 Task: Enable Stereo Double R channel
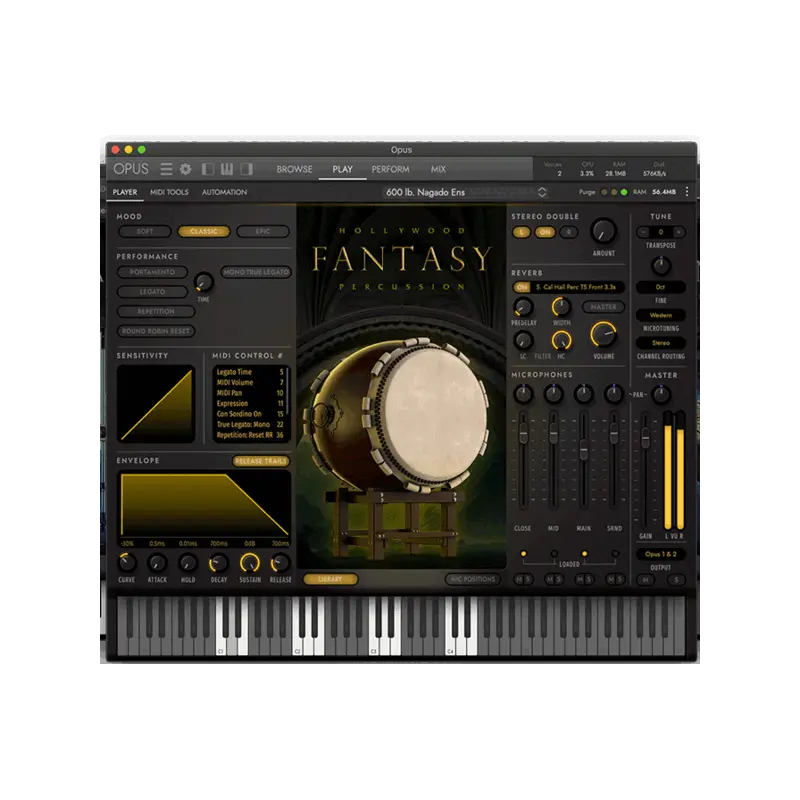[568, 232]
